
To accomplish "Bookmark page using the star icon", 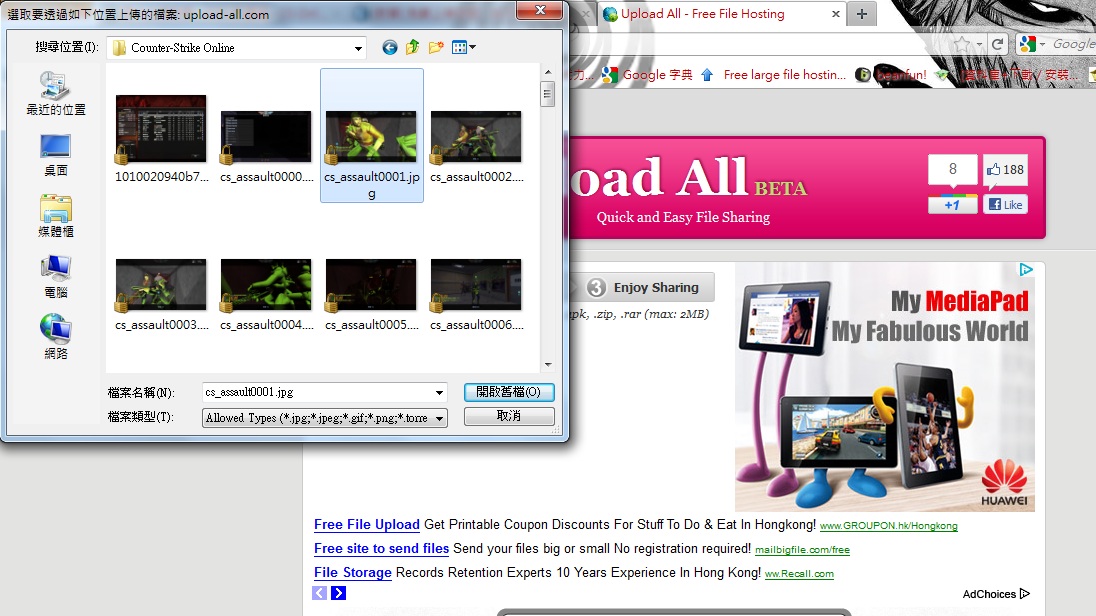I will click(x=961, y=44).
